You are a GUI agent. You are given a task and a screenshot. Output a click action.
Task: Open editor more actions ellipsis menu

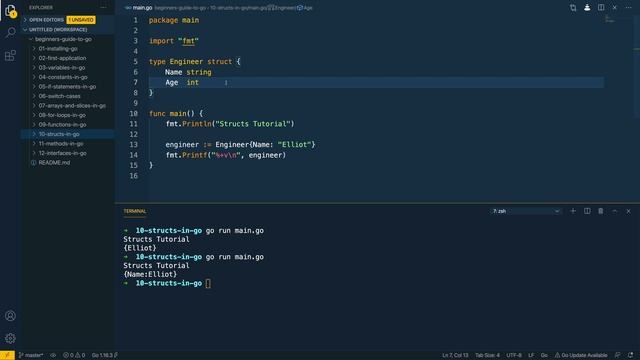629,7
